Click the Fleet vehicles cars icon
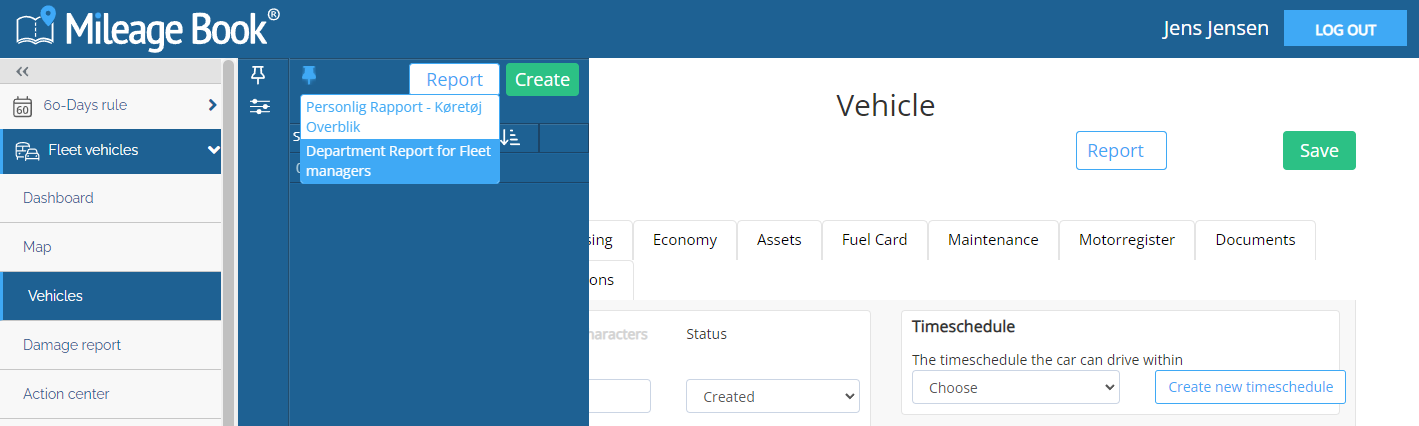The height and width of the screenshot is (426, 1419). click(27, 151)
